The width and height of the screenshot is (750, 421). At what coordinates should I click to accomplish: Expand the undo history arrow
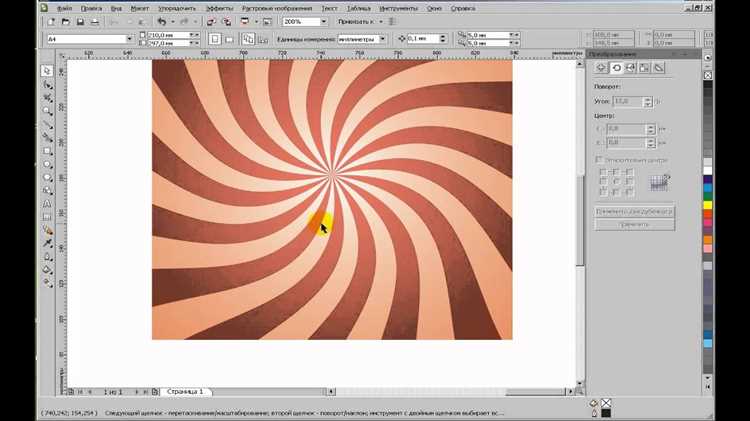tap(172, 22)
